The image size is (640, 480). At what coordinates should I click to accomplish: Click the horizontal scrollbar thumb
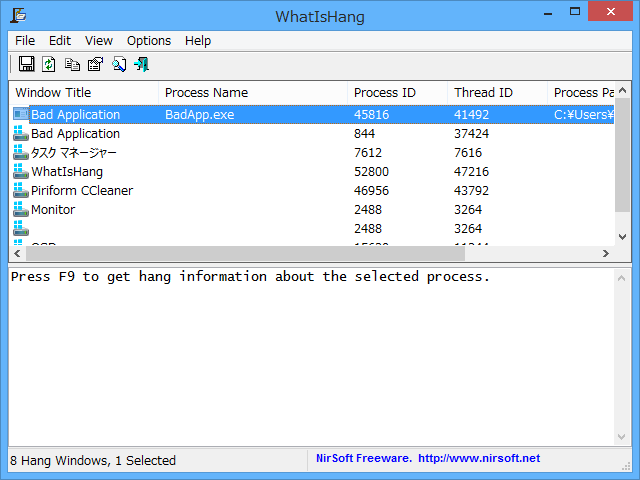click(245, 253)
